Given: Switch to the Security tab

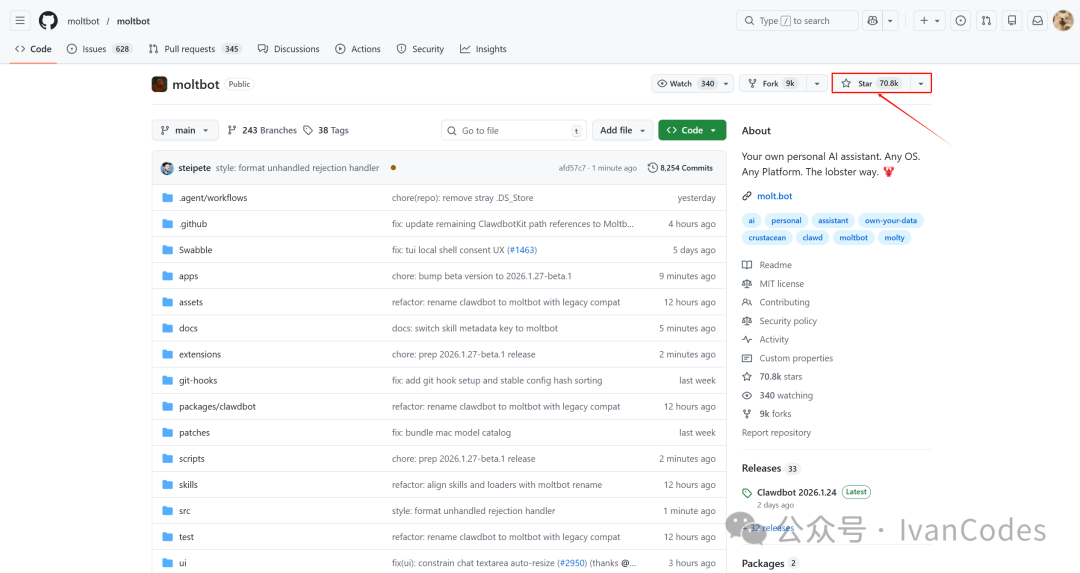Looking at the screenshot, I should (420, 49).
